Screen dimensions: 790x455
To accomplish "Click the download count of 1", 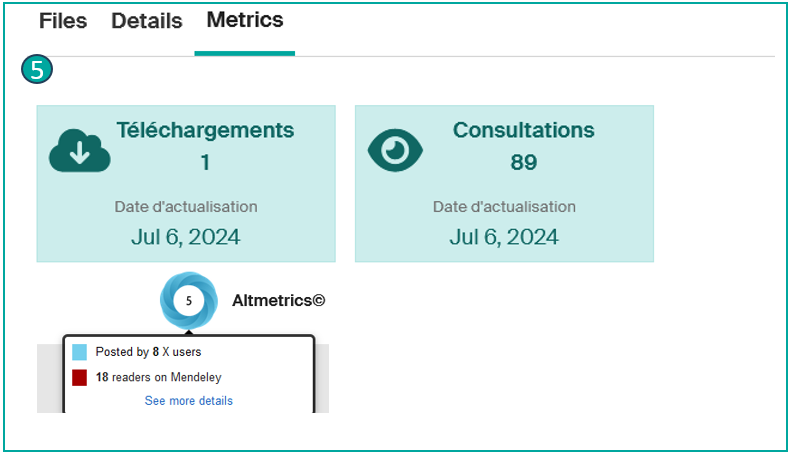I will 205,162.
